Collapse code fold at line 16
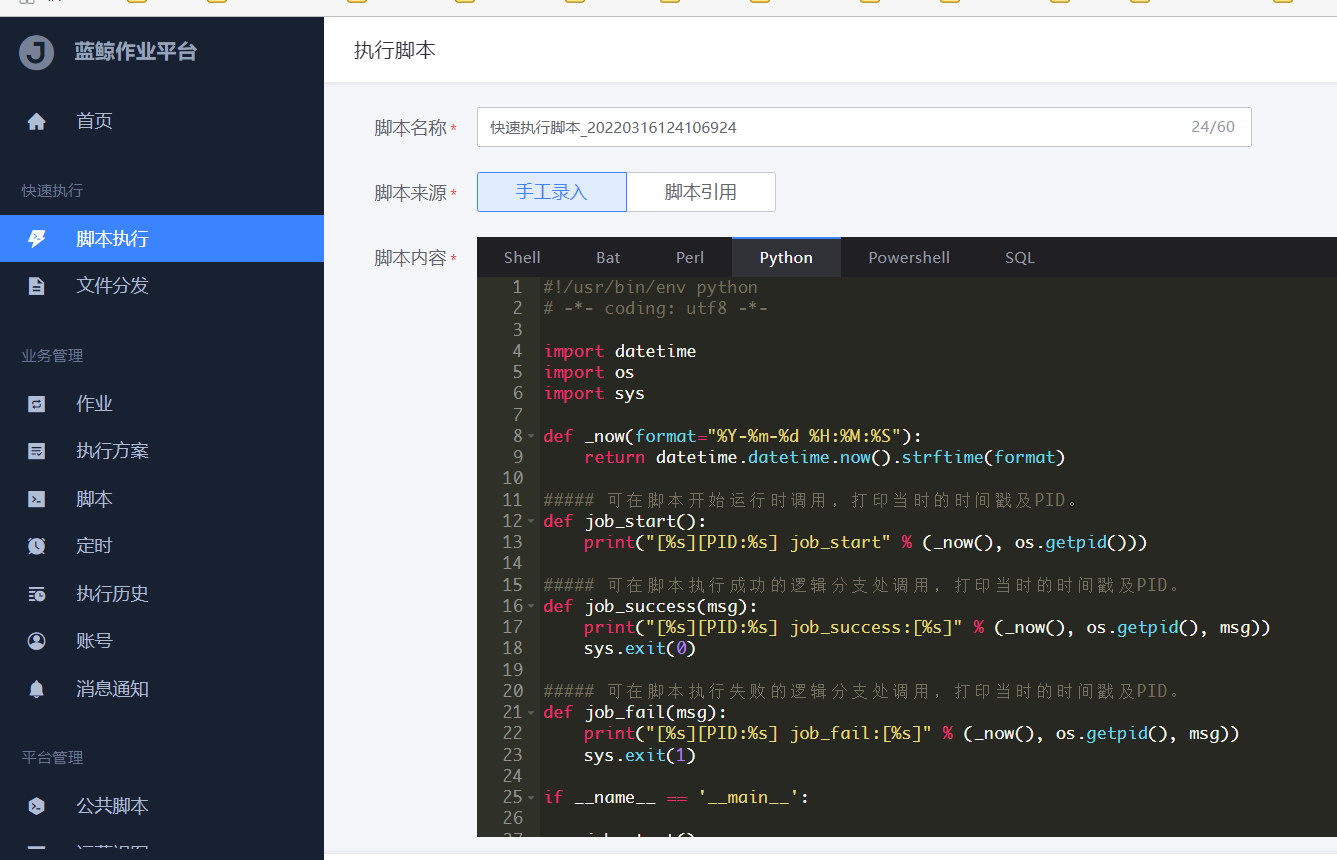 [x=532, y=606]
